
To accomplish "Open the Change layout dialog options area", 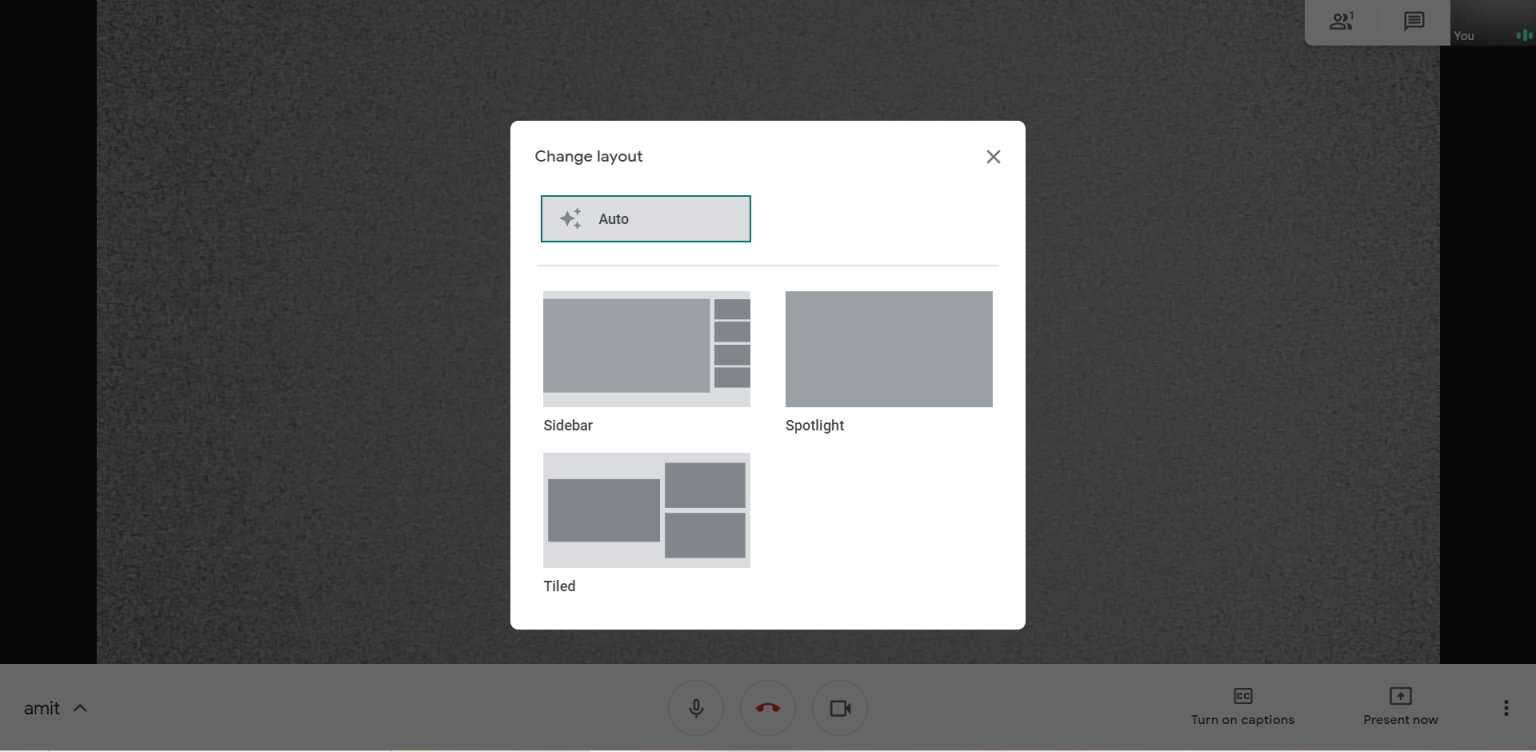I will click(x=767, y=375).
